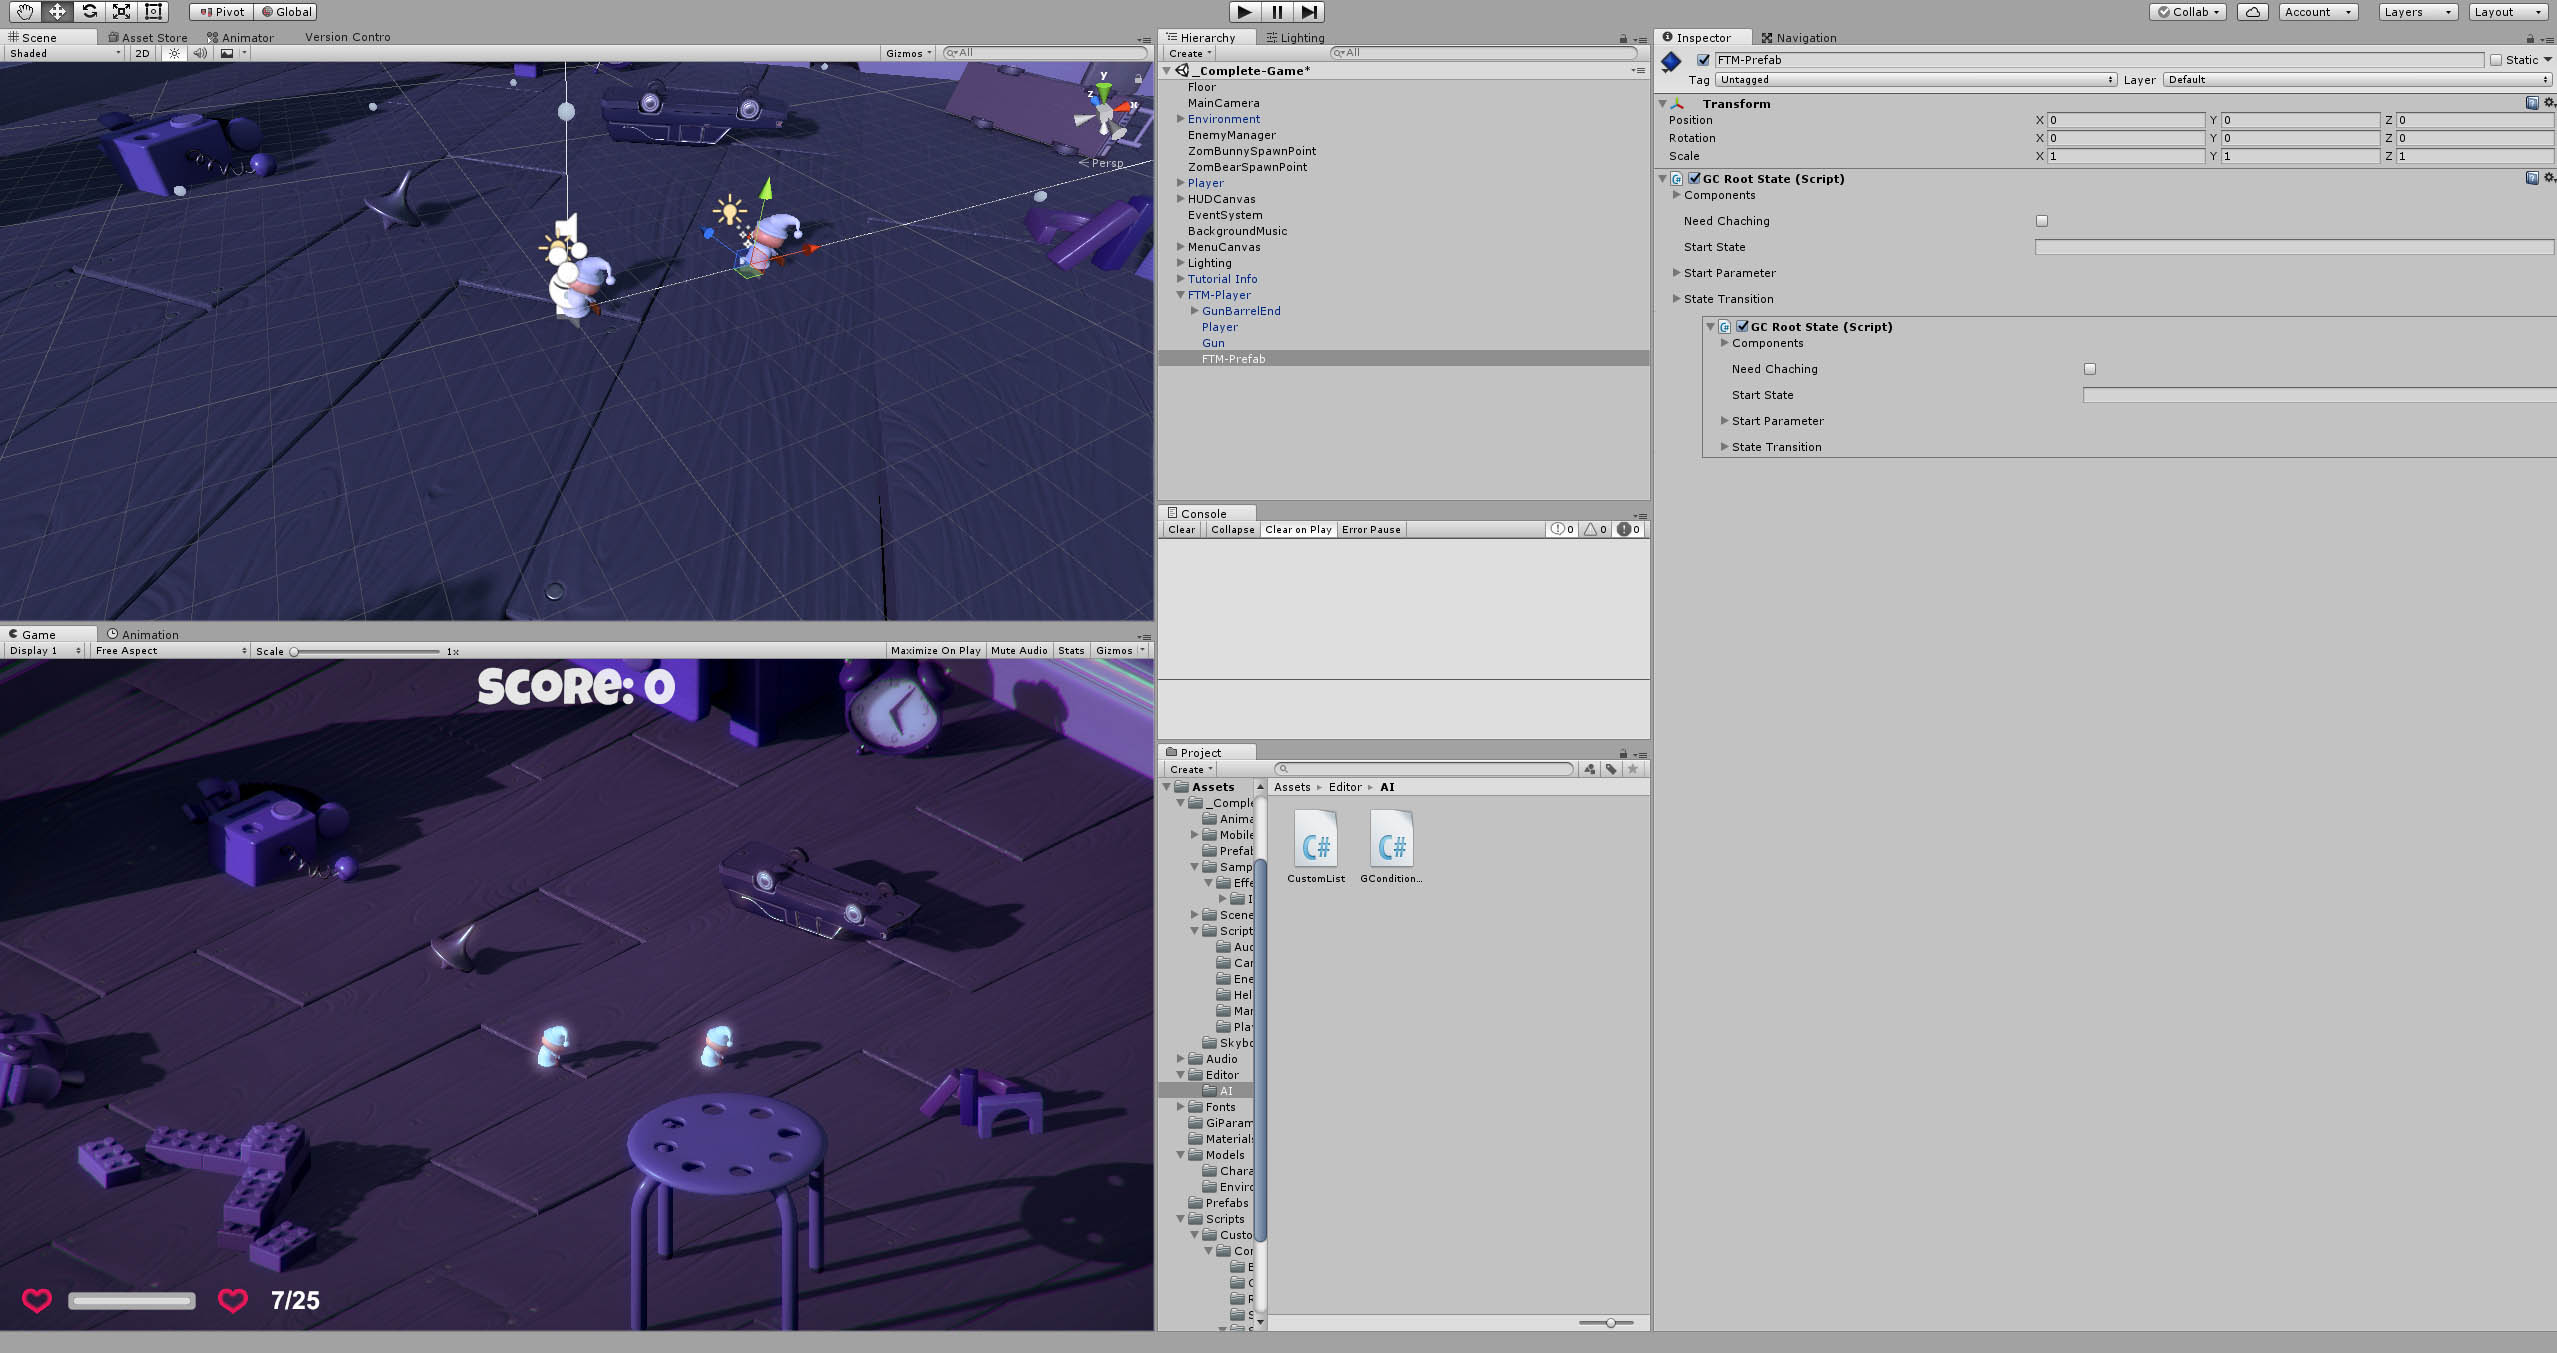Collapse the FTM-Player hierarchy entry

click(x=1181, y=294)
